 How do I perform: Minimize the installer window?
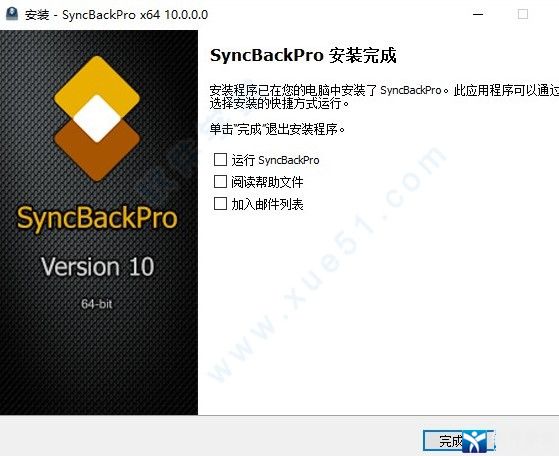[x=478, y=15]
